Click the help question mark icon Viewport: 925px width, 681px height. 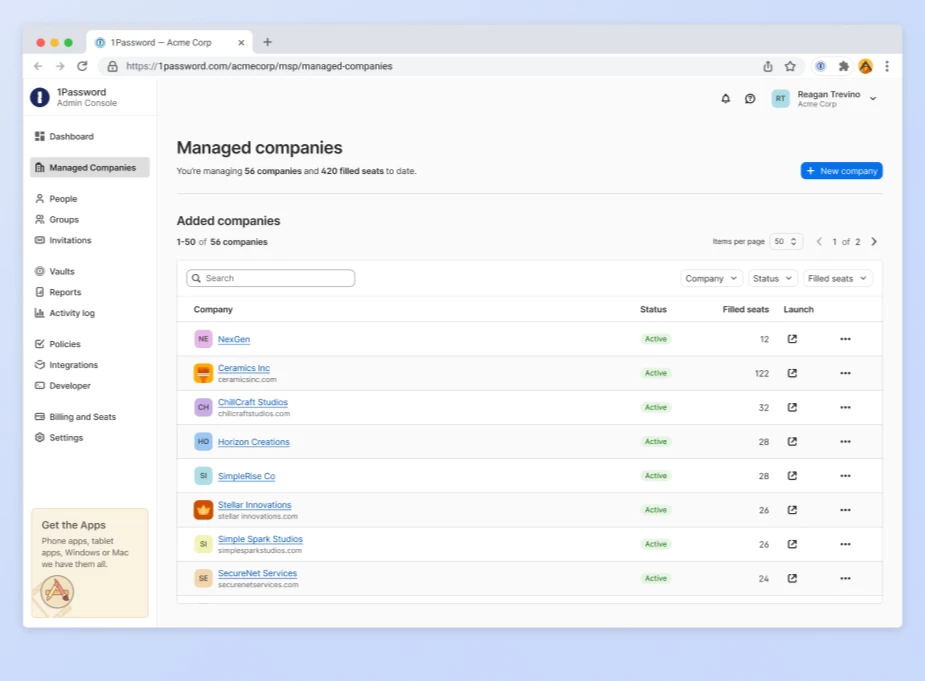coord(750,99)
